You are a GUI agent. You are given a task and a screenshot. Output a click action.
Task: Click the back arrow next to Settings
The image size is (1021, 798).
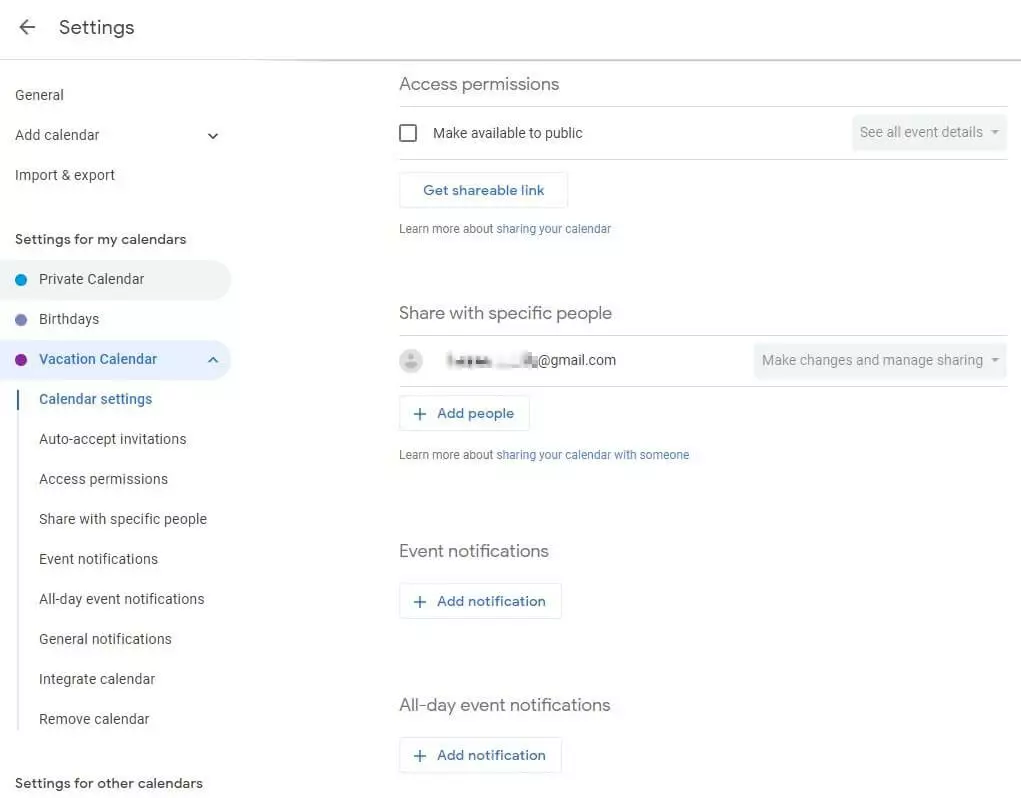pos(27,28)
